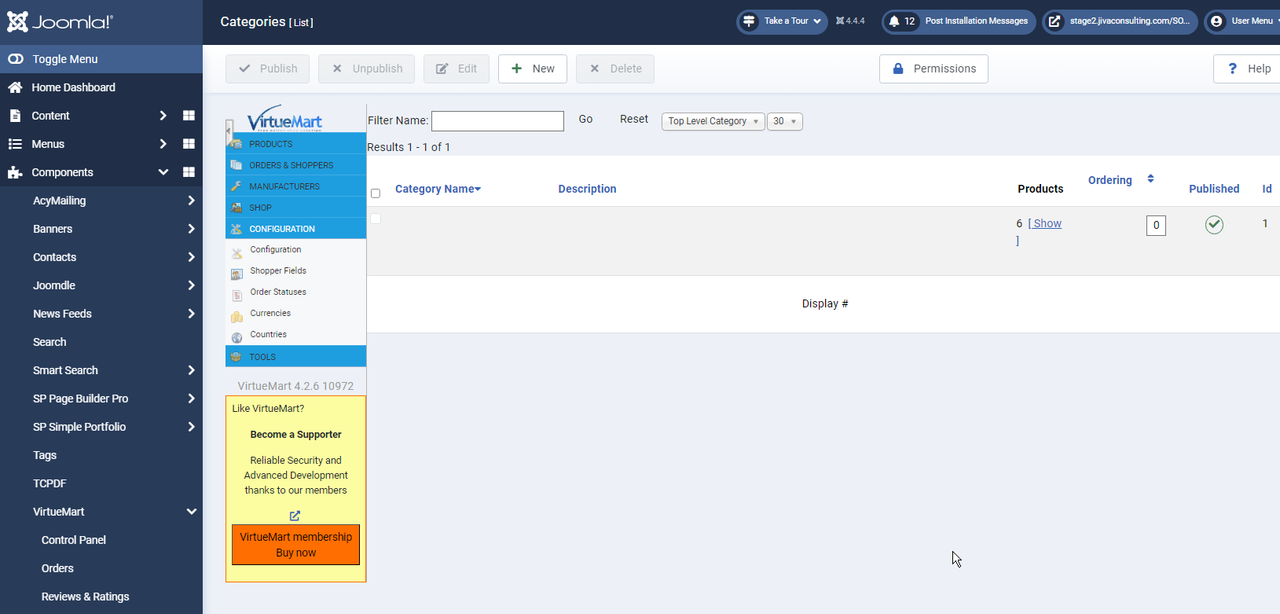Expand the AcyMailing submenu
This screenshot has height=614, width=1280.
191,201
